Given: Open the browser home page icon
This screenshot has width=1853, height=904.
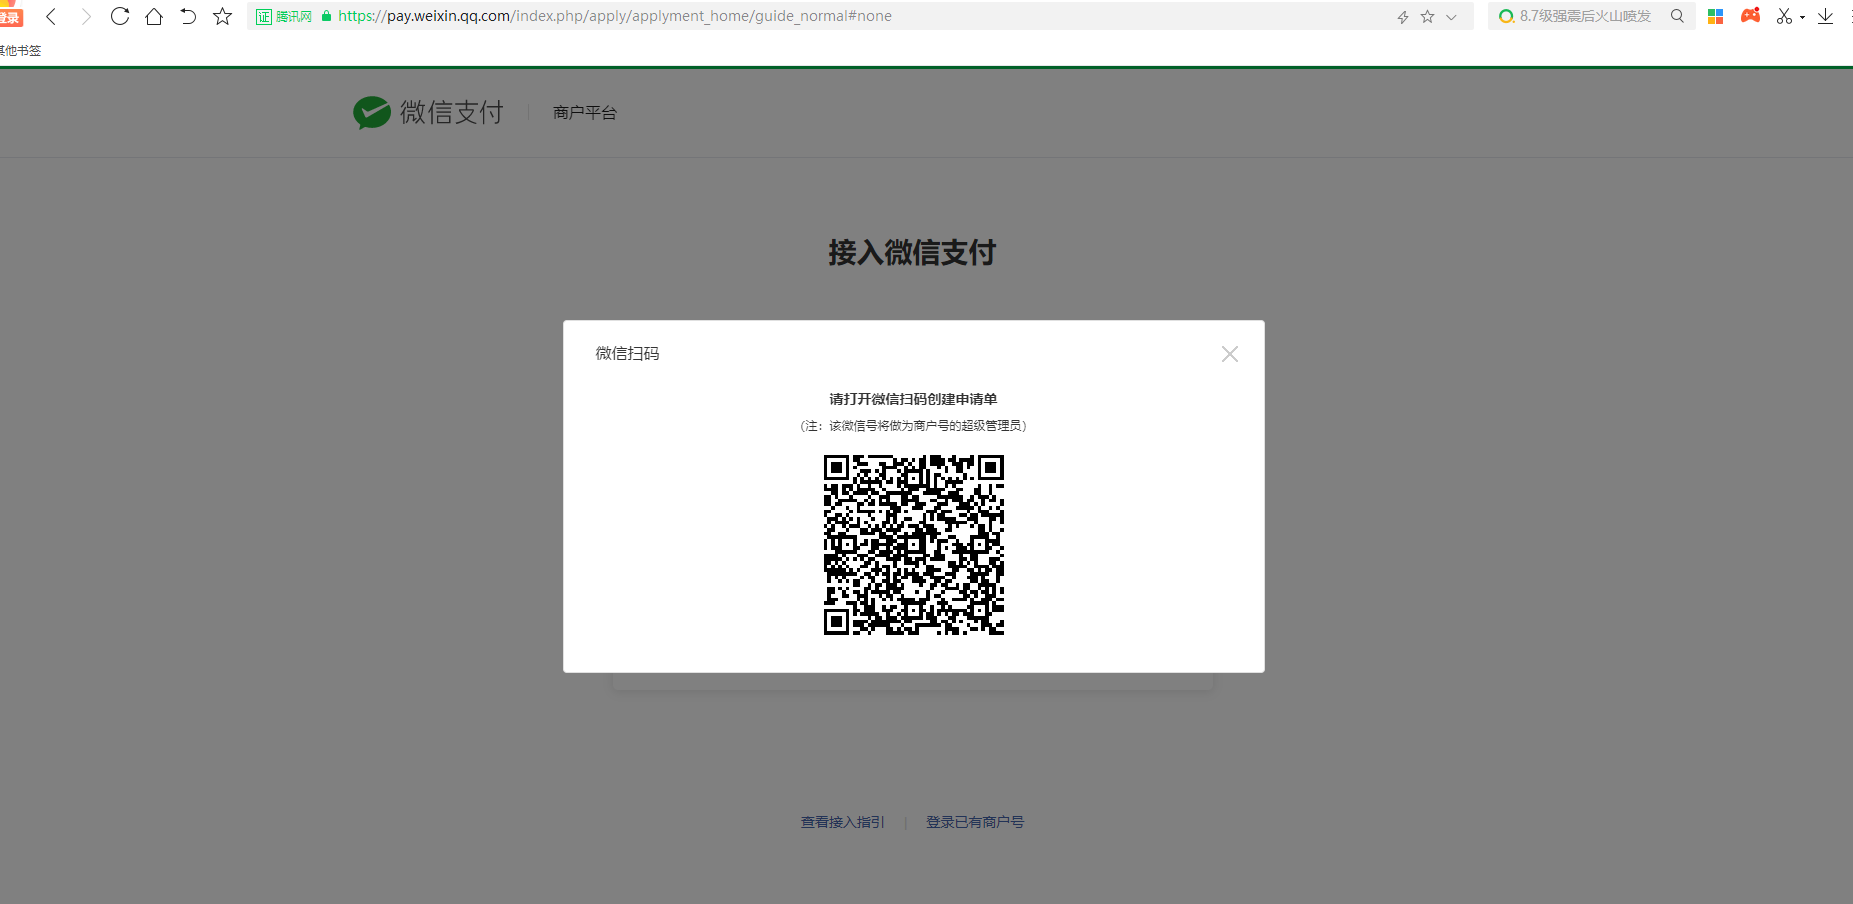Looking at the screenshot, I should click(x=154, y=16).
